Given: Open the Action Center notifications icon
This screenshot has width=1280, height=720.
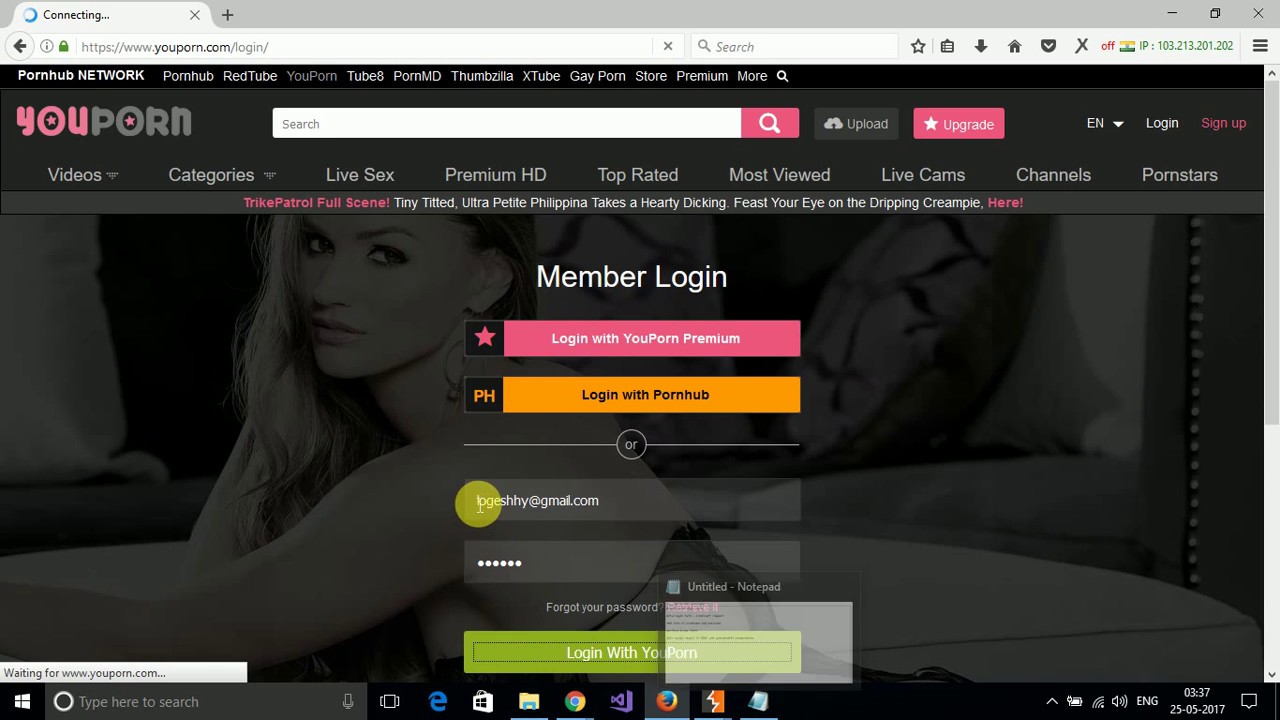Looking at the screenshot, I should (x=1249, y=701).
